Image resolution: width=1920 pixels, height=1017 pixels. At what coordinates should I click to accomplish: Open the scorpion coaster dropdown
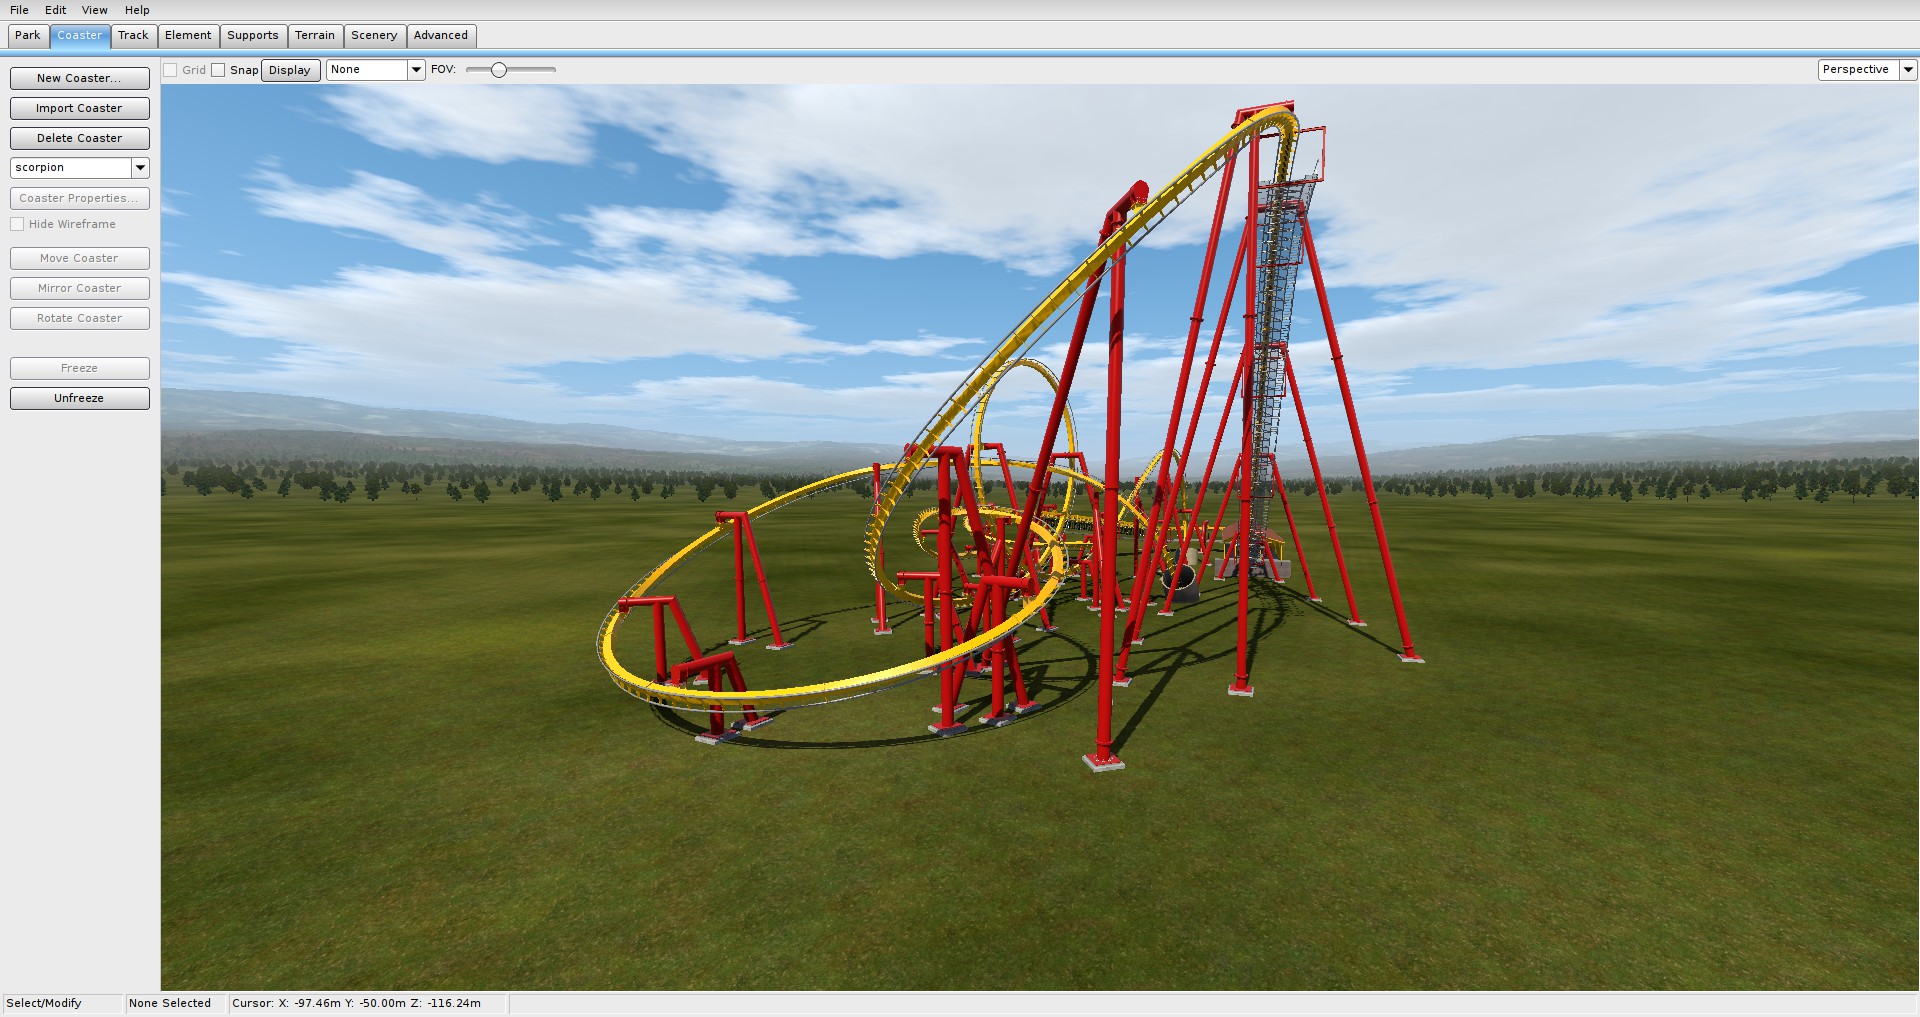click(x=140, y=168)
